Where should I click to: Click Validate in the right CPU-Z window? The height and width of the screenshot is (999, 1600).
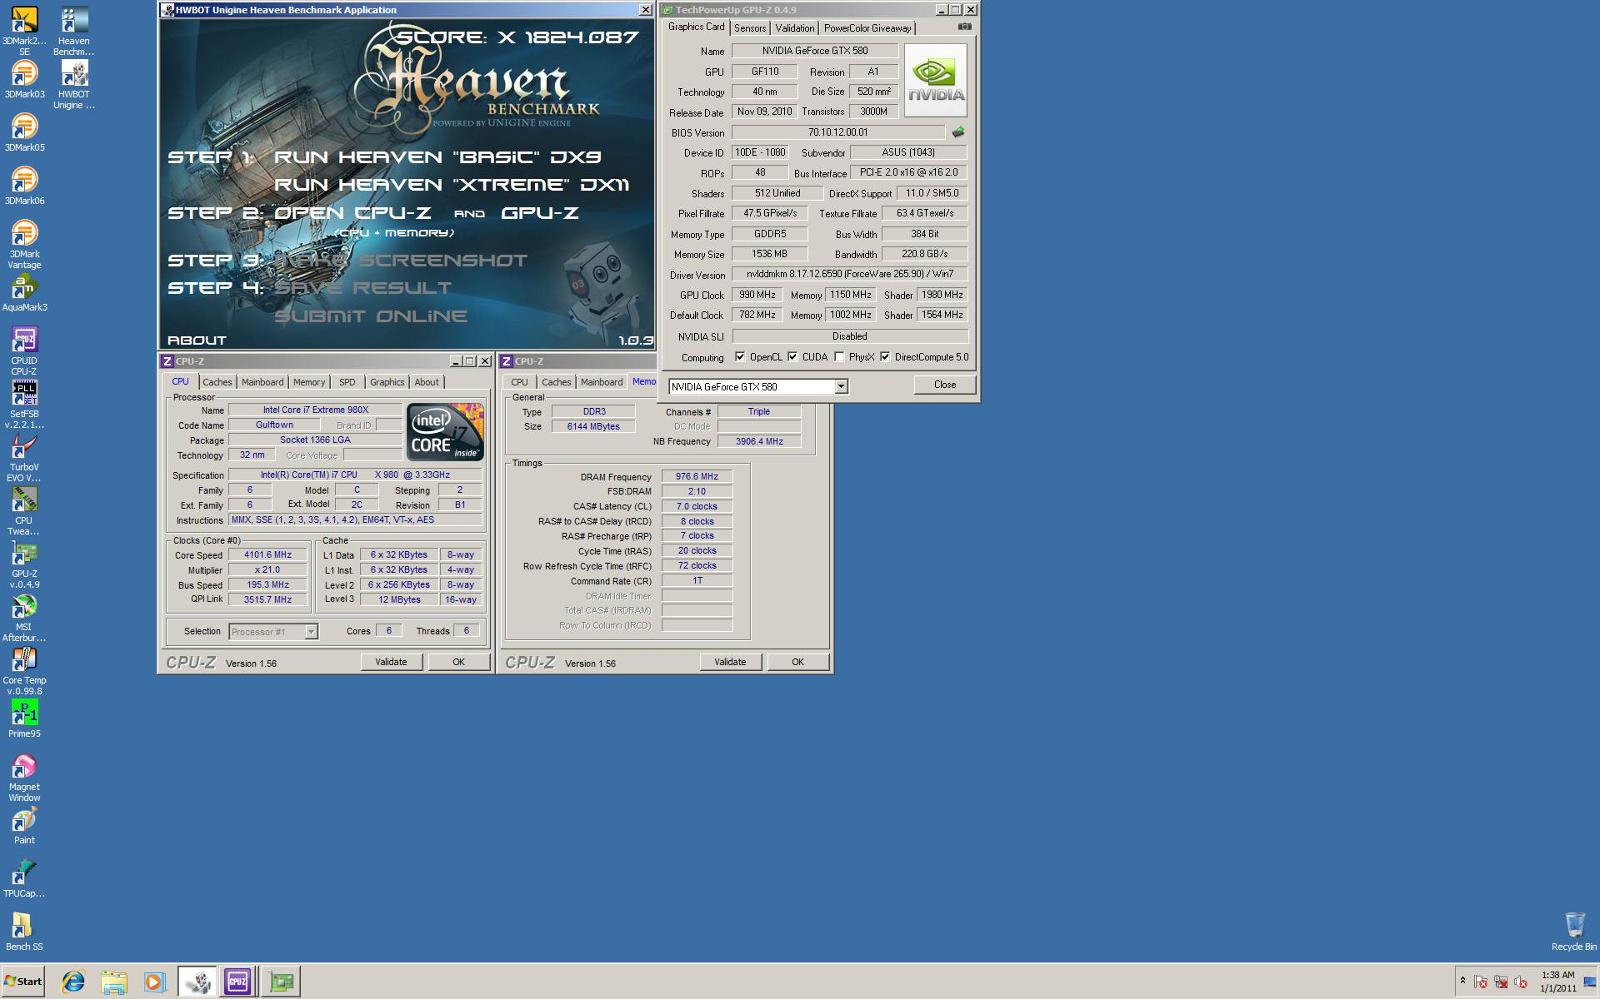(x=730, y=662)
